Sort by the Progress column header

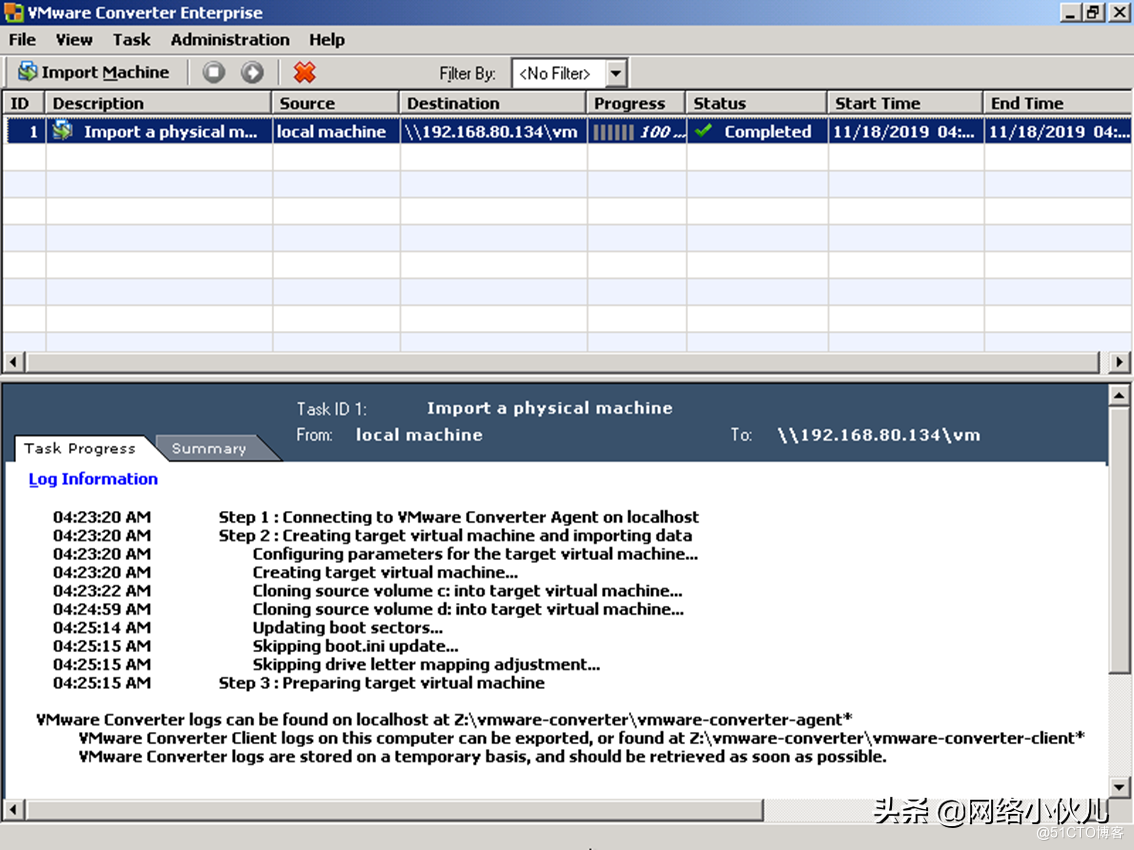point(636,103)
